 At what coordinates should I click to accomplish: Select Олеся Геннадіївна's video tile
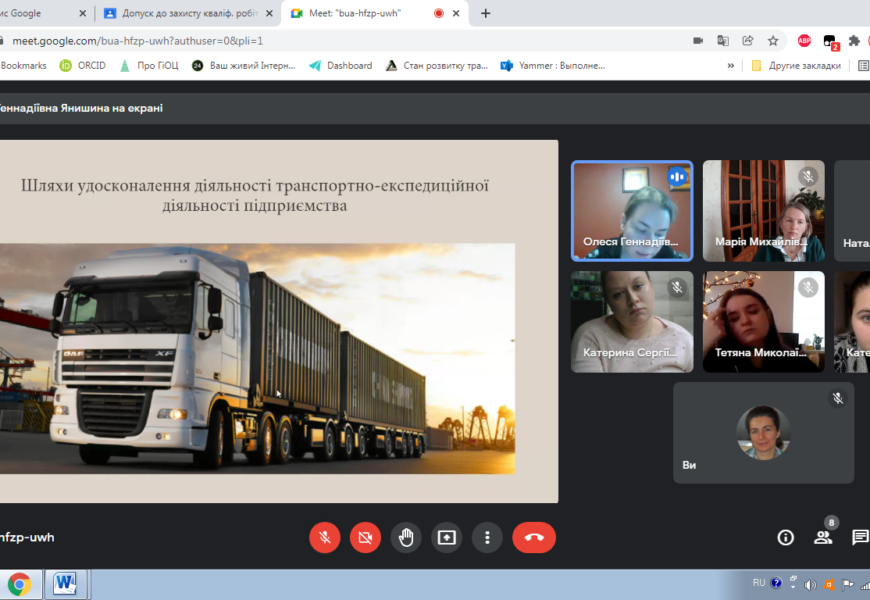[x=631, y=210]
